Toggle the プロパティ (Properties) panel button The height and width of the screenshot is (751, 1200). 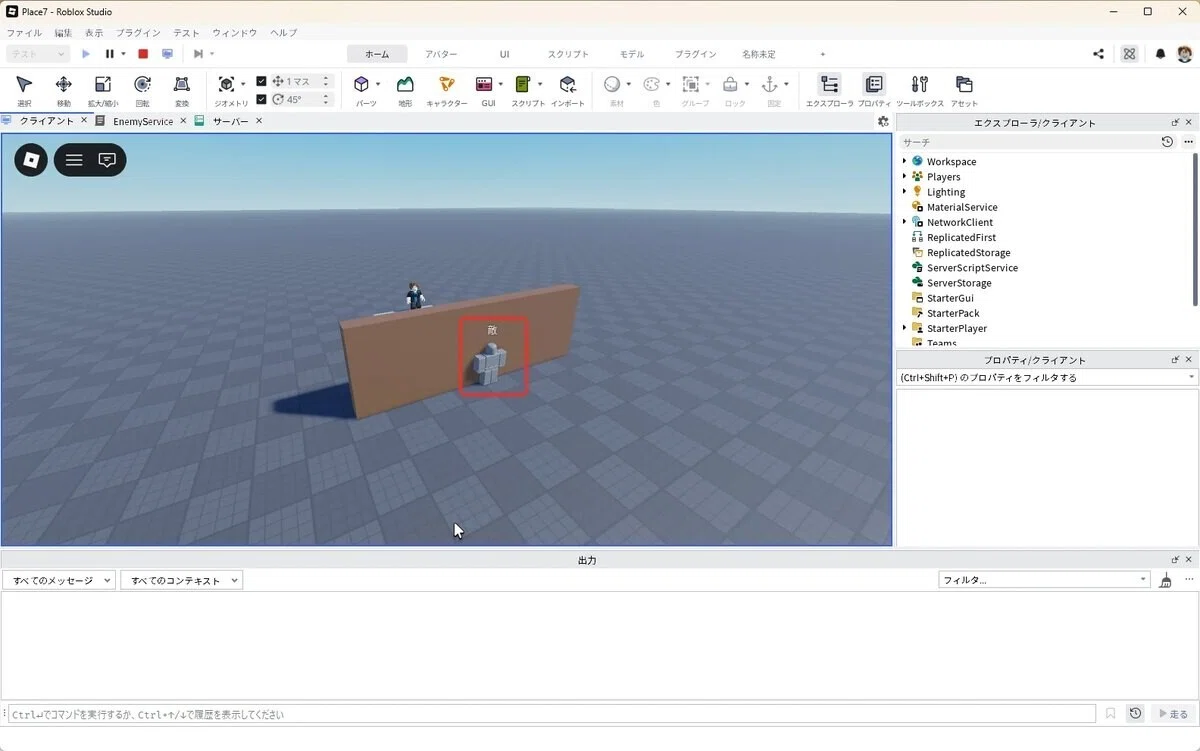(874, 90)
